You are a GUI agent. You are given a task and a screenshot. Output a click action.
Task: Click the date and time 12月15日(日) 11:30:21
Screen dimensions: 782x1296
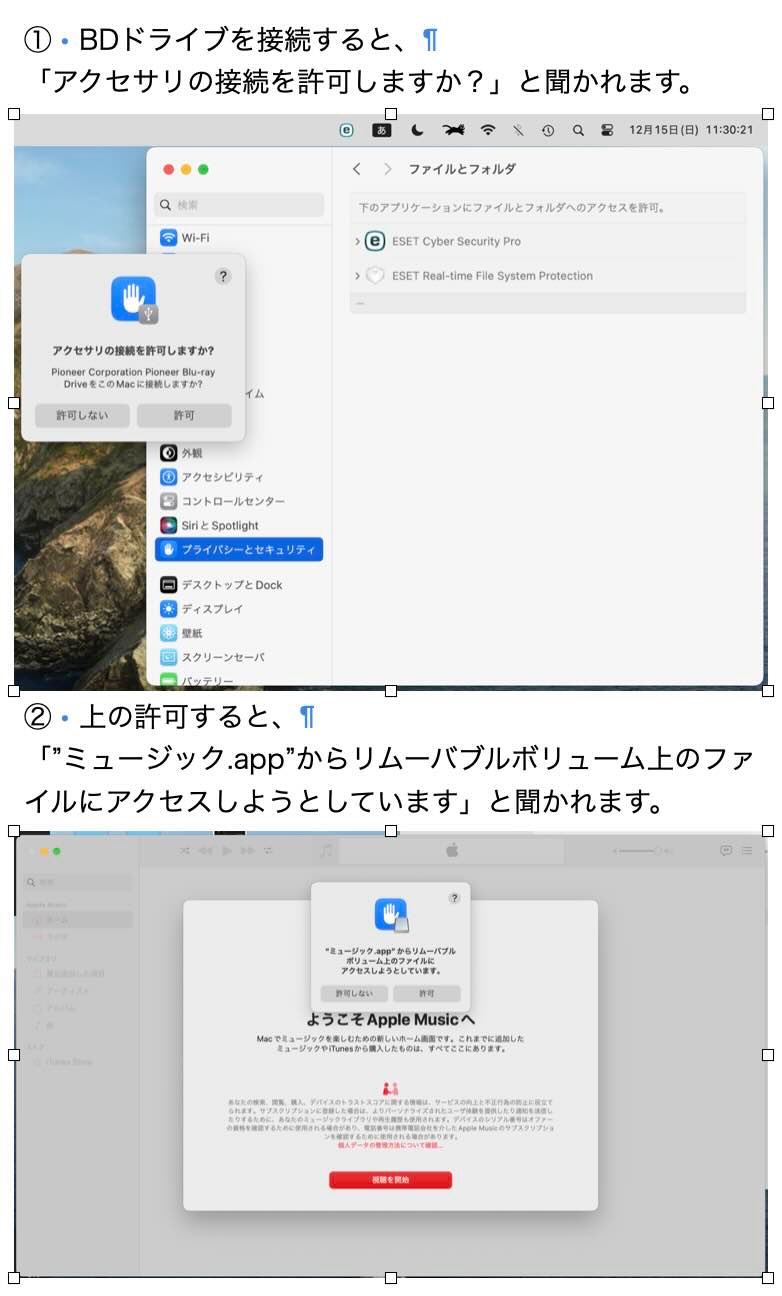pyautogui.click(x=691, y=130)
